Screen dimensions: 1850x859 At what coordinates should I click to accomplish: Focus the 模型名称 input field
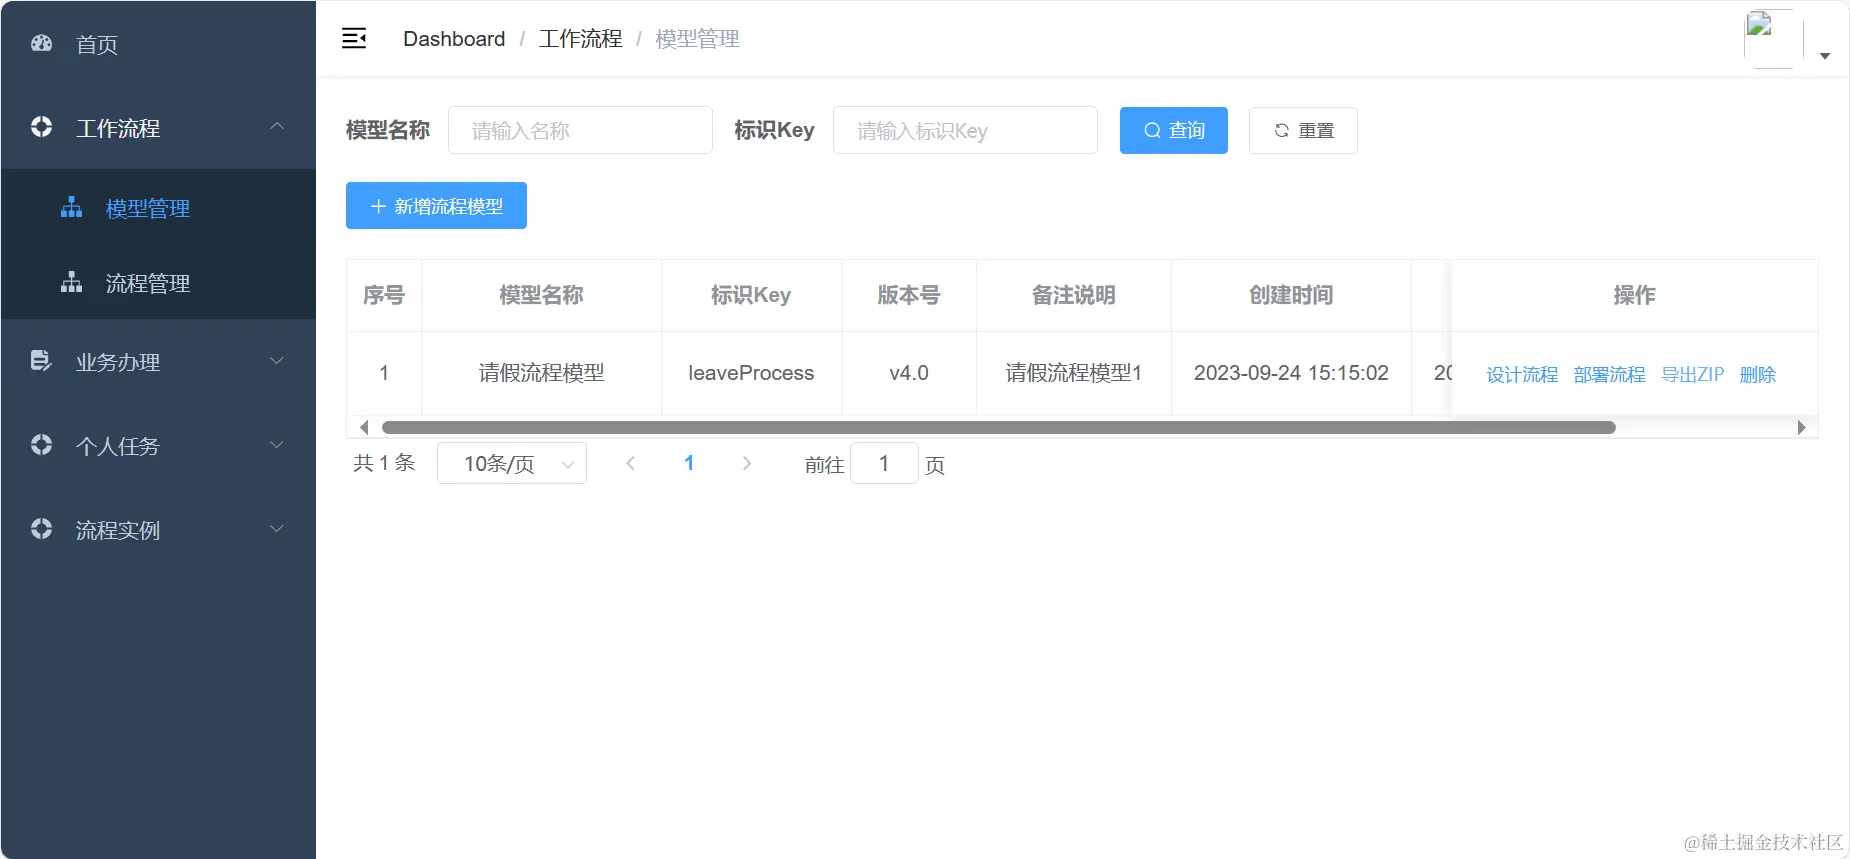point(580,130)
